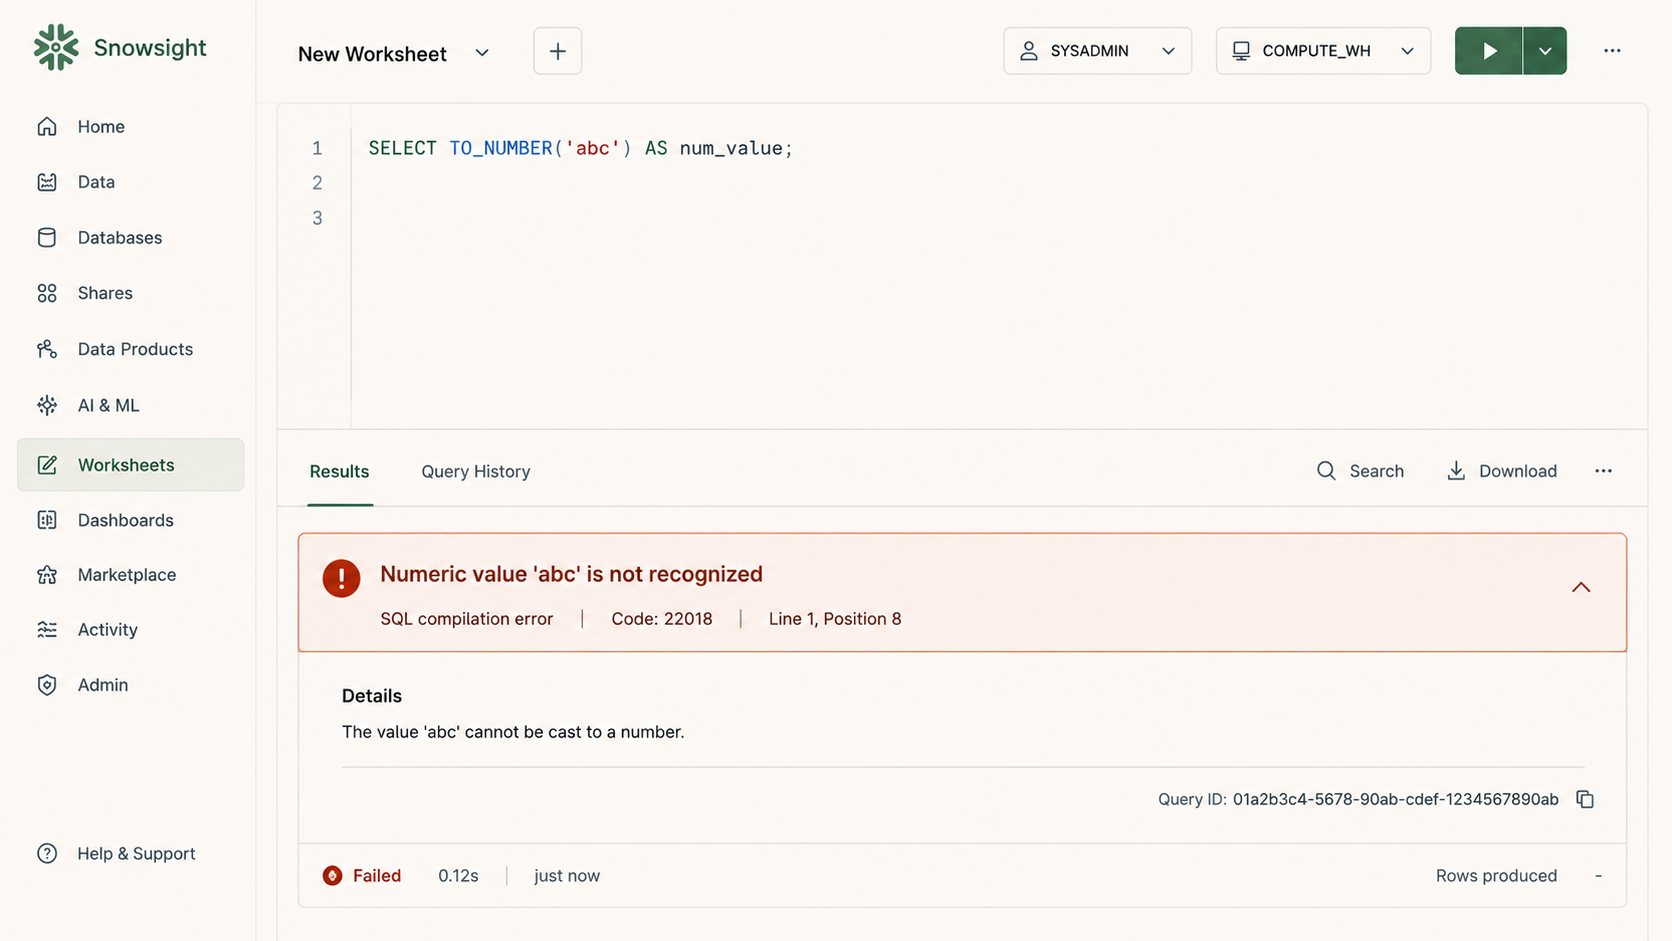Open the Admin shield icon
This screenshot has height=941, width=1672.
[x=47, y=685]
